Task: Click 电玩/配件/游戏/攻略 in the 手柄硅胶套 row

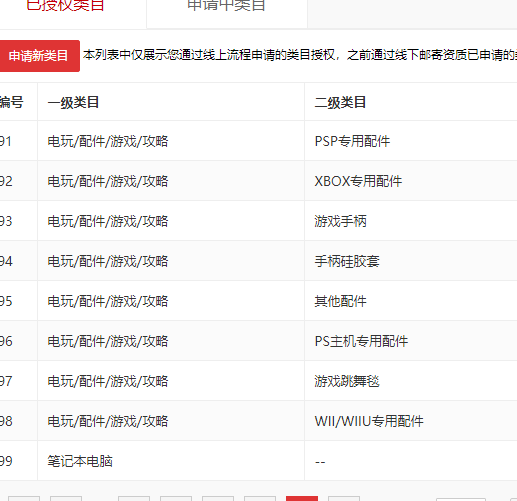Action: coord(108,261)
